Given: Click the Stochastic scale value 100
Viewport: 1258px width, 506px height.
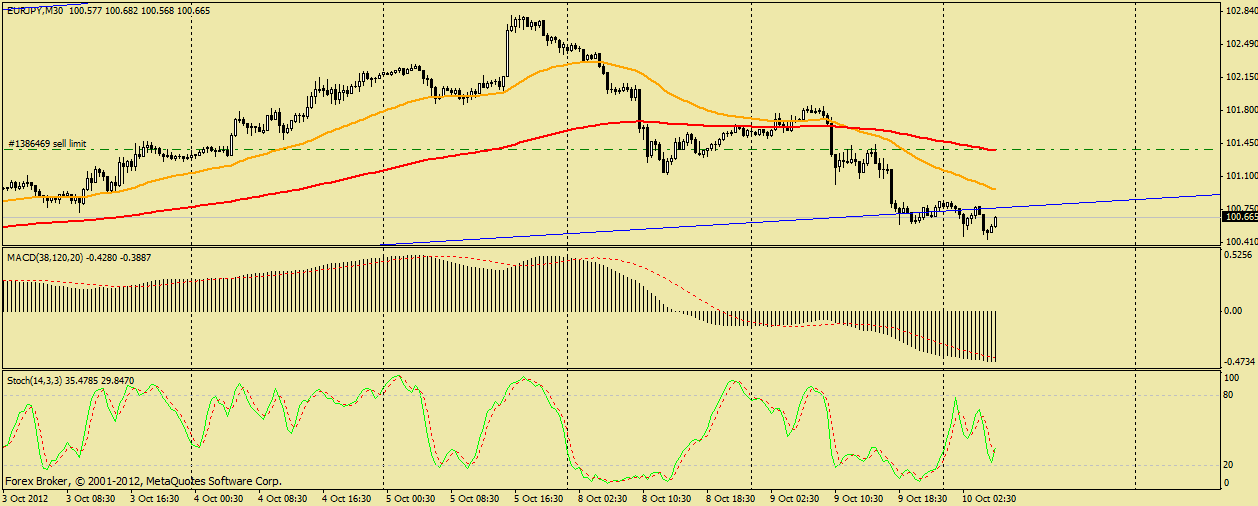Looking at the screenshot, I should (x=1232, y=378).
